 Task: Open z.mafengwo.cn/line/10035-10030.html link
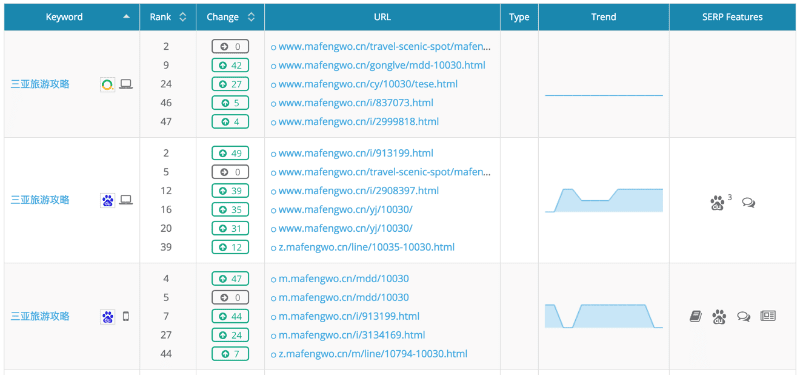pos(366,247)
